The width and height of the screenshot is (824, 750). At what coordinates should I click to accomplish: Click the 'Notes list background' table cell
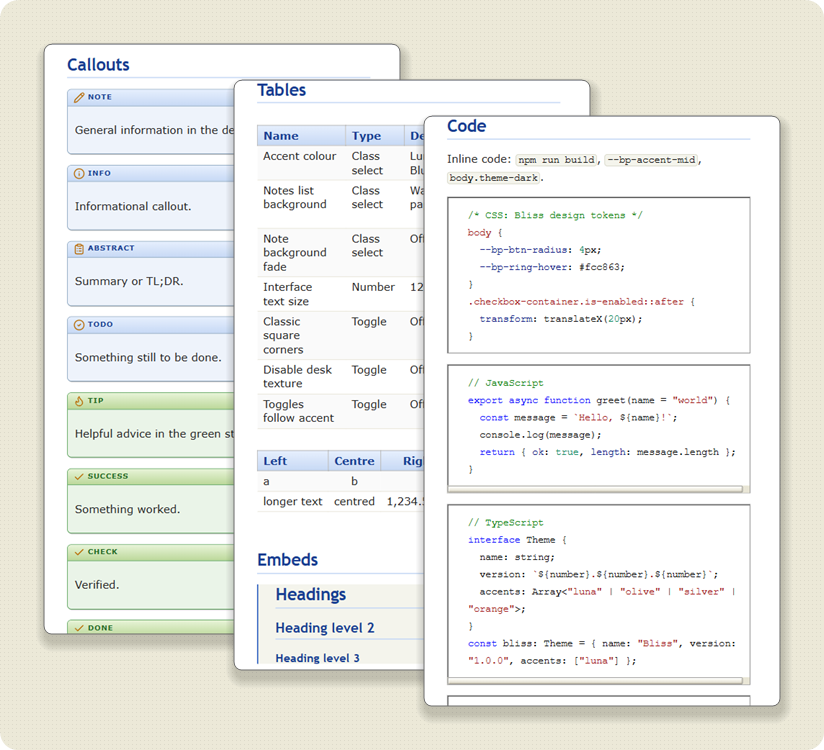point(301,204)
